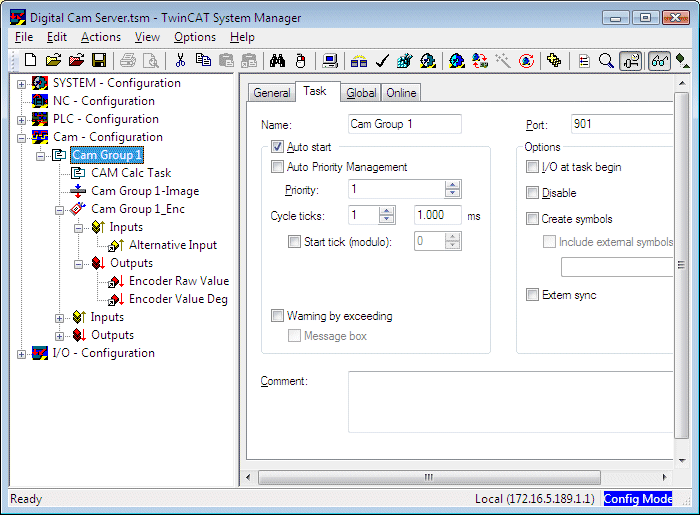This screenshot has width=700, height=515.
Task: Click the list view toolbar icon
Action: tap(583, 60)
